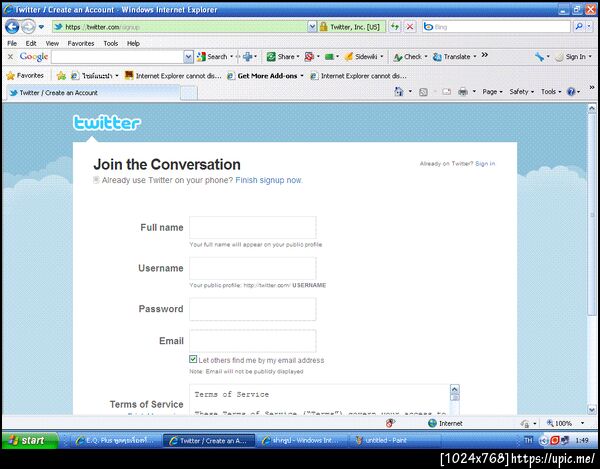Click the TH language indicator in the tray

(528, 440)
